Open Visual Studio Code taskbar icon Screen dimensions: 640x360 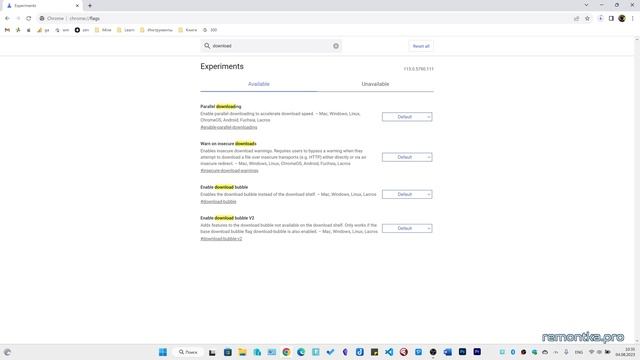tap(389, 352)
